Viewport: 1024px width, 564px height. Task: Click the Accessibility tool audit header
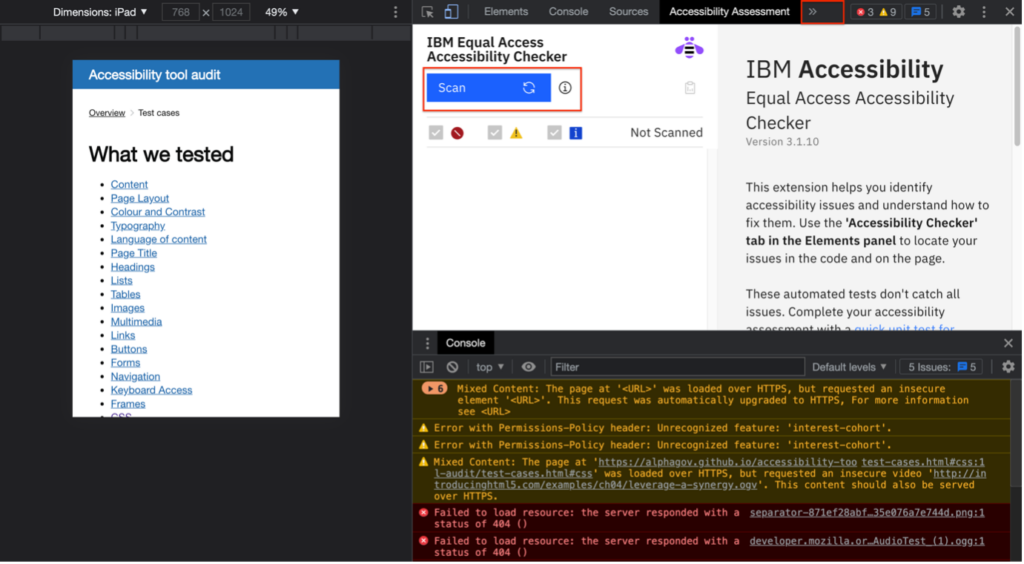coord(154,75)
